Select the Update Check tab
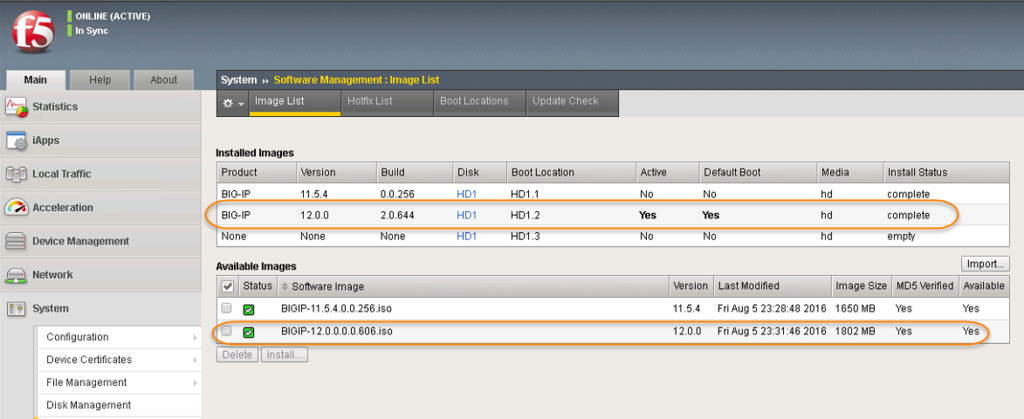The image size is (1024, 419). 572,102
